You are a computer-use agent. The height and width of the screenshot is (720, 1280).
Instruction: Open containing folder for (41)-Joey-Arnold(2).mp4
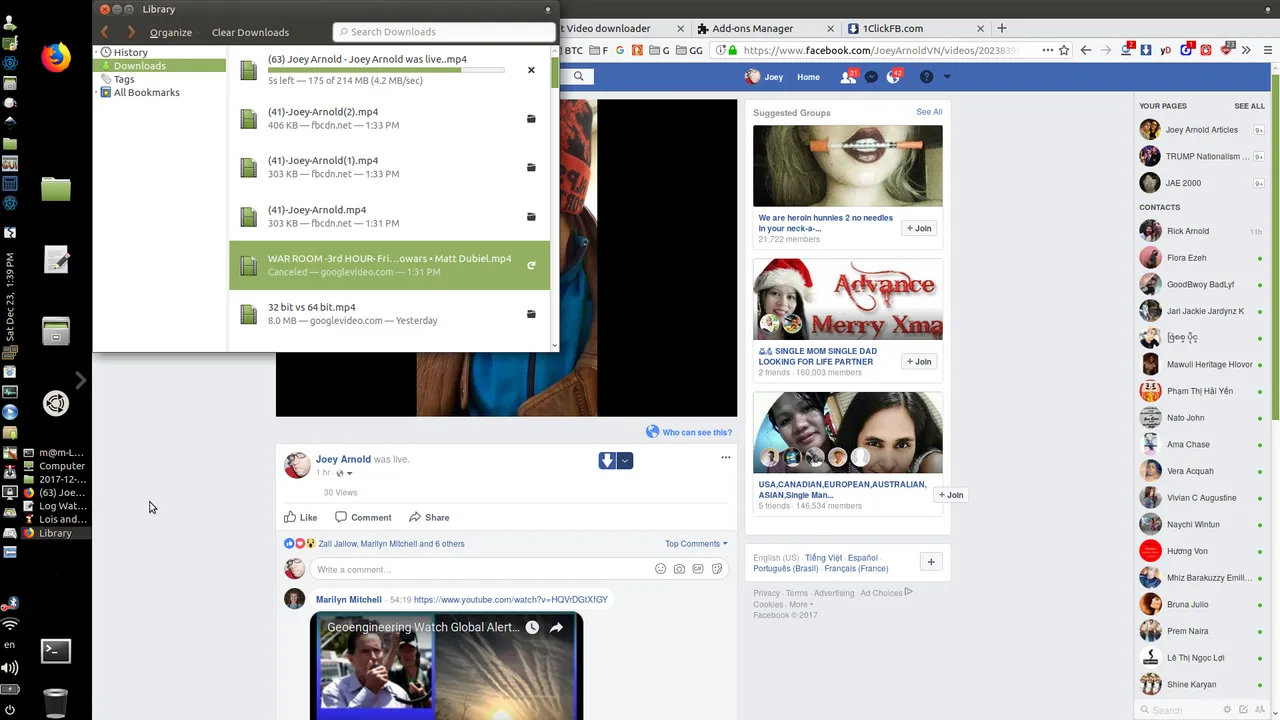[x=531, y=119]
